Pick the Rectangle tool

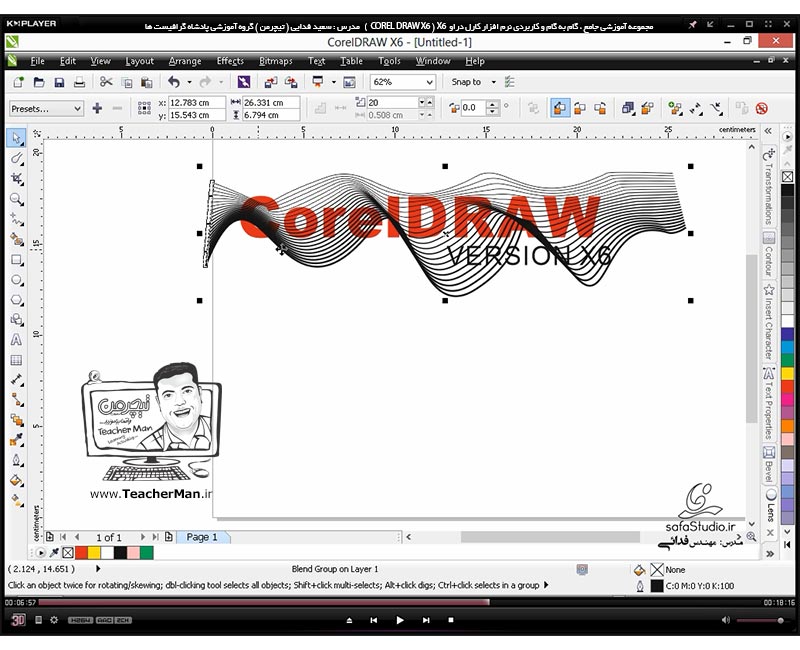pyautogui.click(x=16, y=260)
